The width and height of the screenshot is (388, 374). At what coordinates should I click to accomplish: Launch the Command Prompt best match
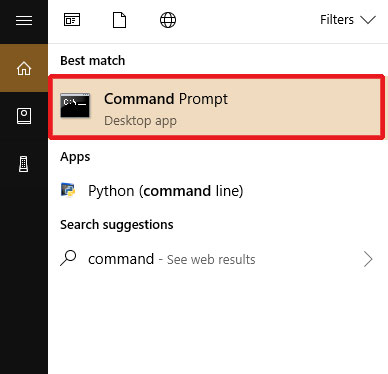tap(217, 107)
